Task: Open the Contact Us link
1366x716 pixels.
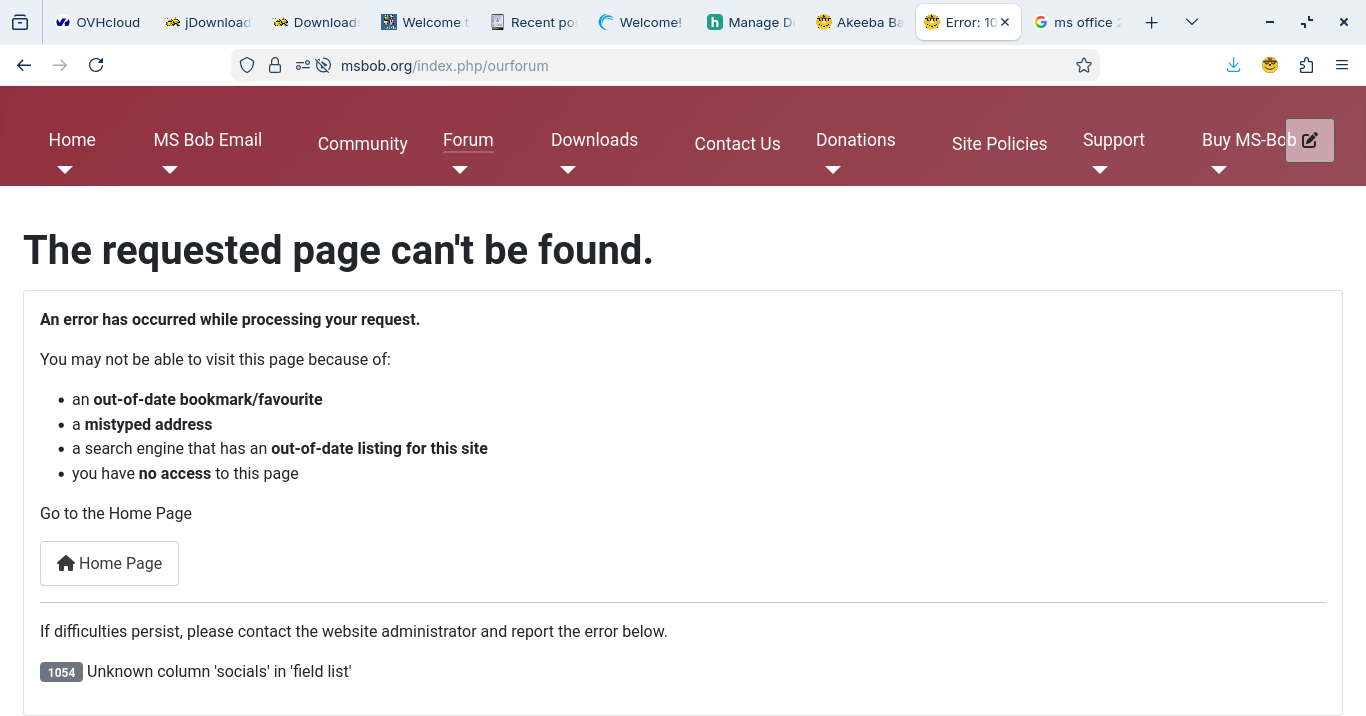Action: (x=737, y=144)
